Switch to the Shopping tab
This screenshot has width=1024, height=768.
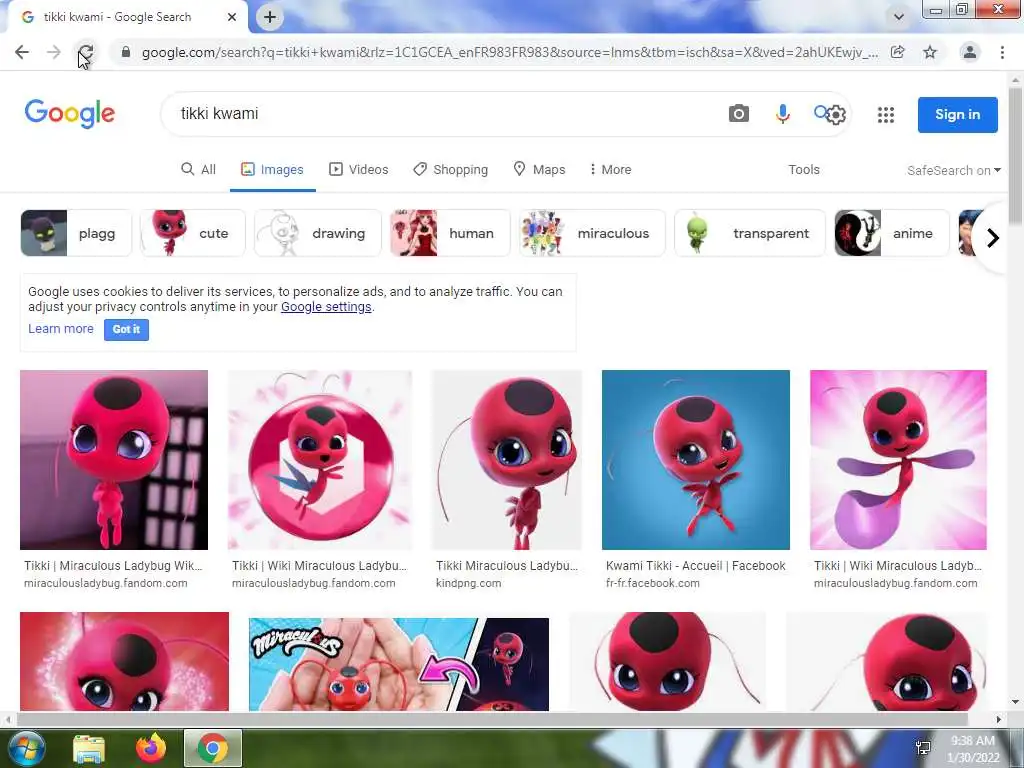coord(451,169)
